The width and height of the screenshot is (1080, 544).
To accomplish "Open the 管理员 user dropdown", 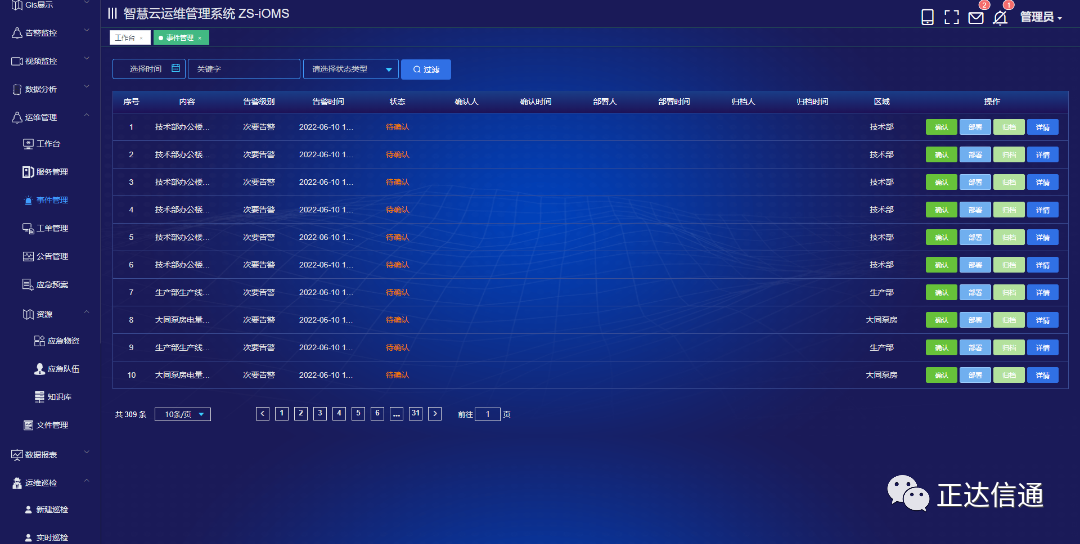I will tap(1040, 17).
